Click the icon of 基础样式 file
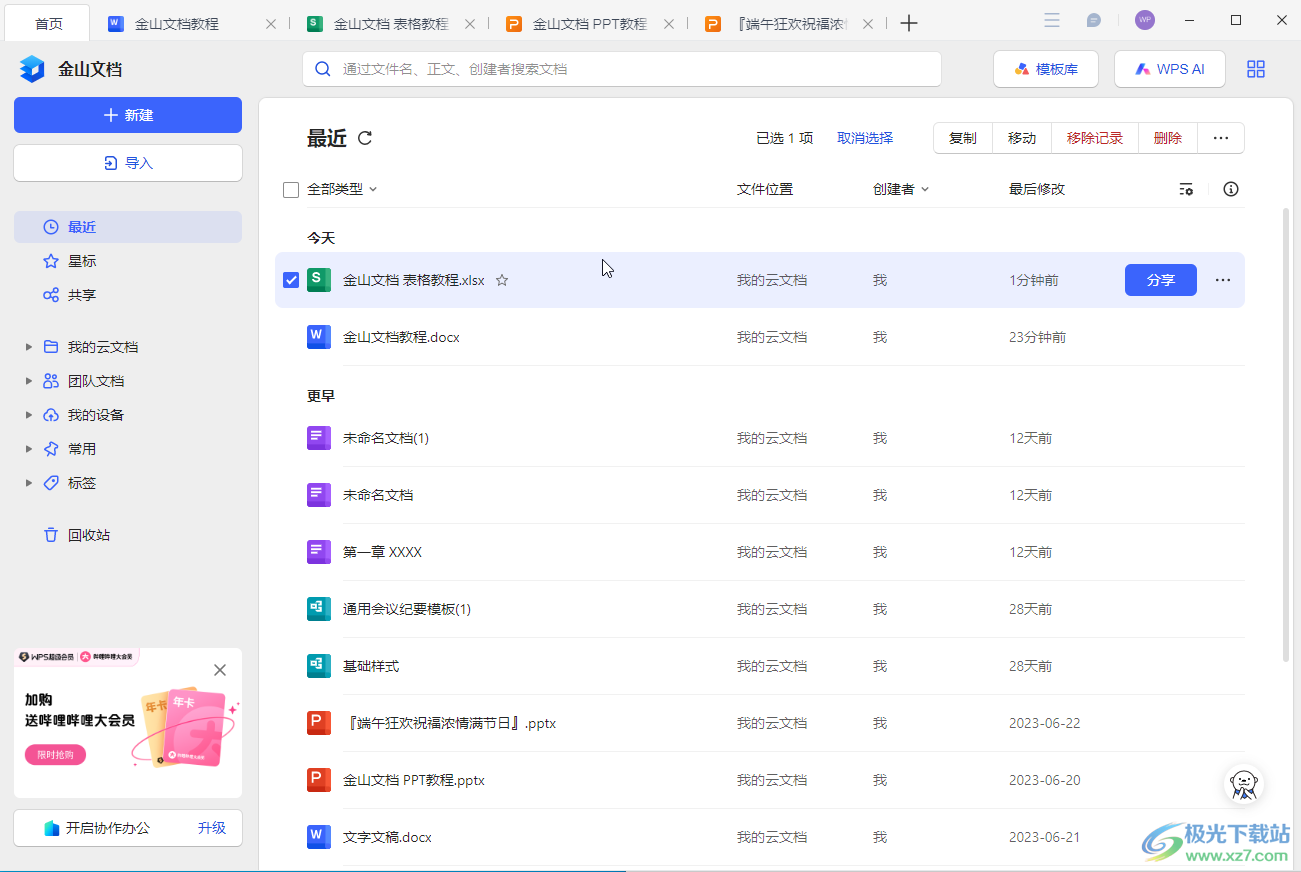Viewport: 1301px width, 872px height. (x=319, y=666)
